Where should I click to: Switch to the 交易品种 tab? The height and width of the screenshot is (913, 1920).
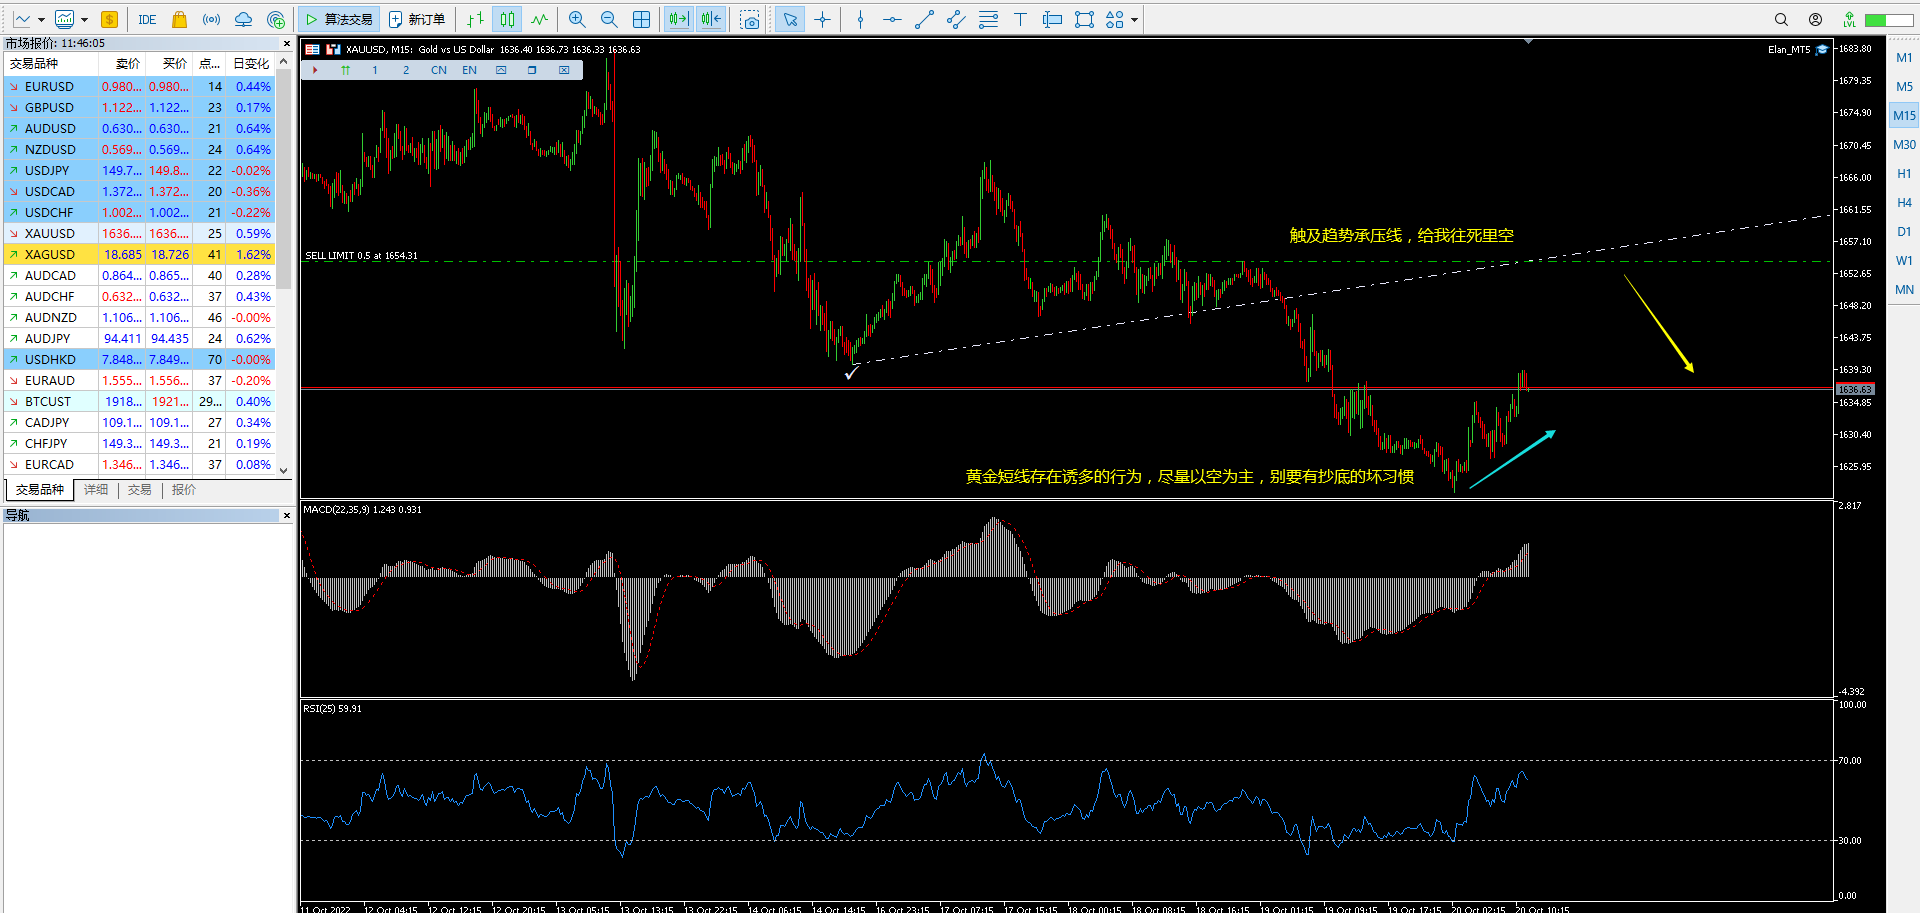pos(40,490)
